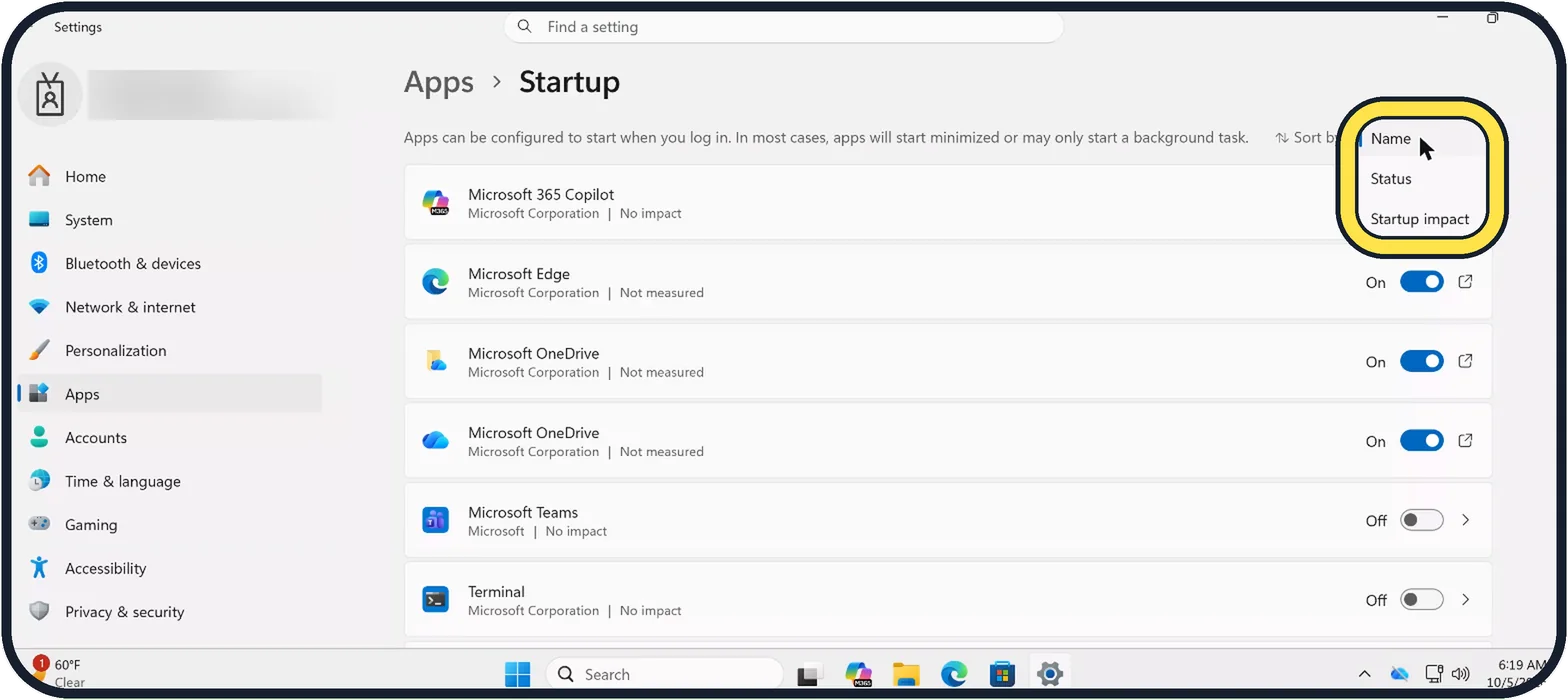This screenshot has width=1568, height=700.
Task: Click the Settings gear on the taskbar
Action: [1049, 675]
